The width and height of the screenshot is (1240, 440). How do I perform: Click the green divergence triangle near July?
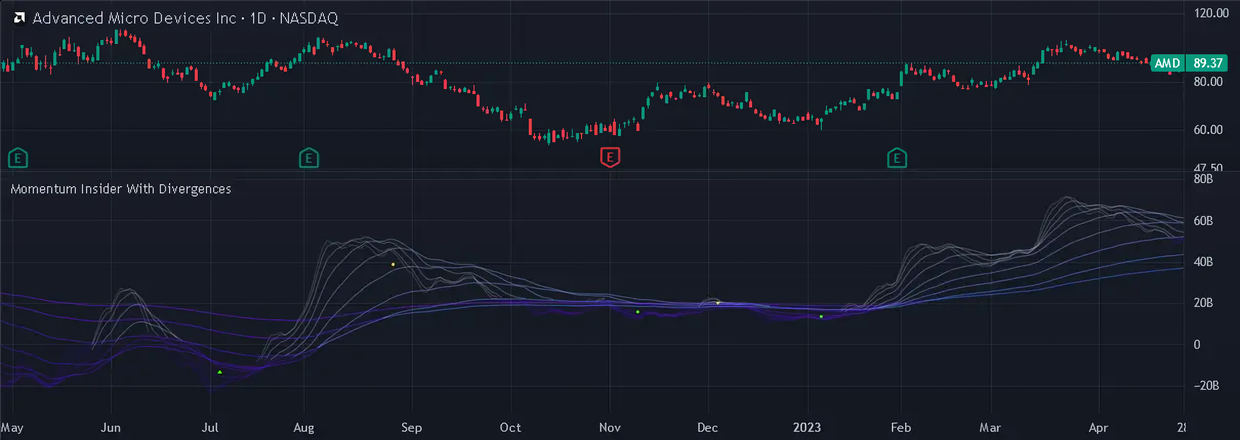pos(220,372)
